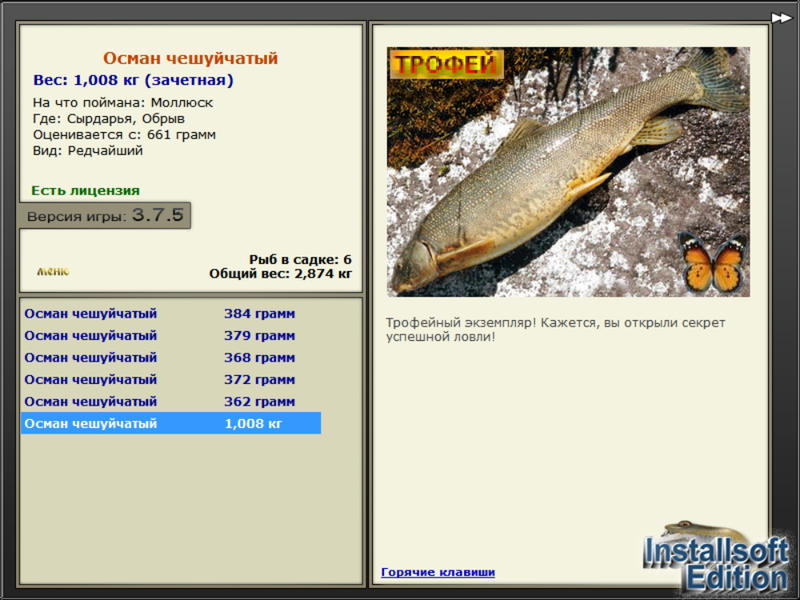Viewport: 800px width, 600px height.
Task: Select the 362 грамм Осман чешуйчатый row
Action: [171, 401]
